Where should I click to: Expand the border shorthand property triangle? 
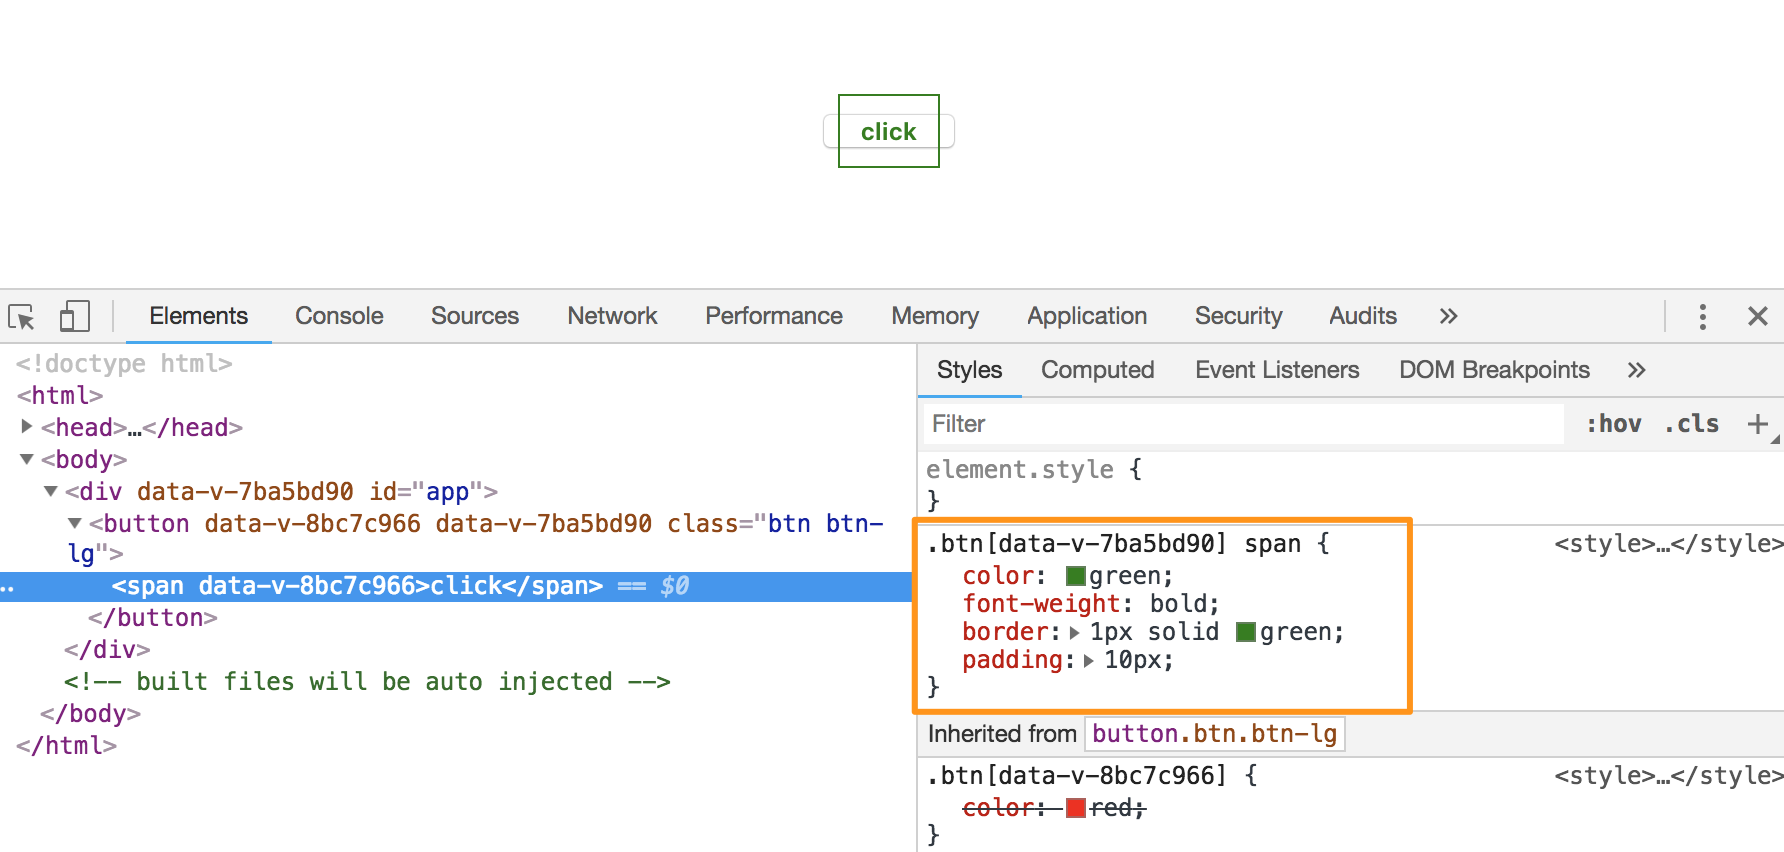1074,633
